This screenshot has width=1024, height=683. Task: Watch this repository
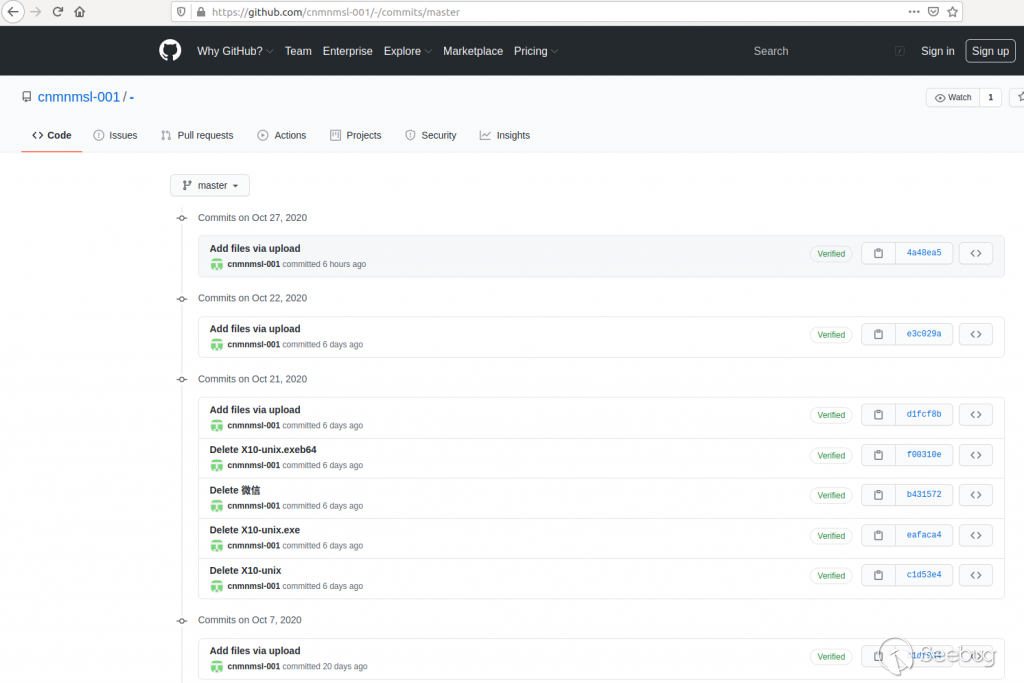click(953, 97)
